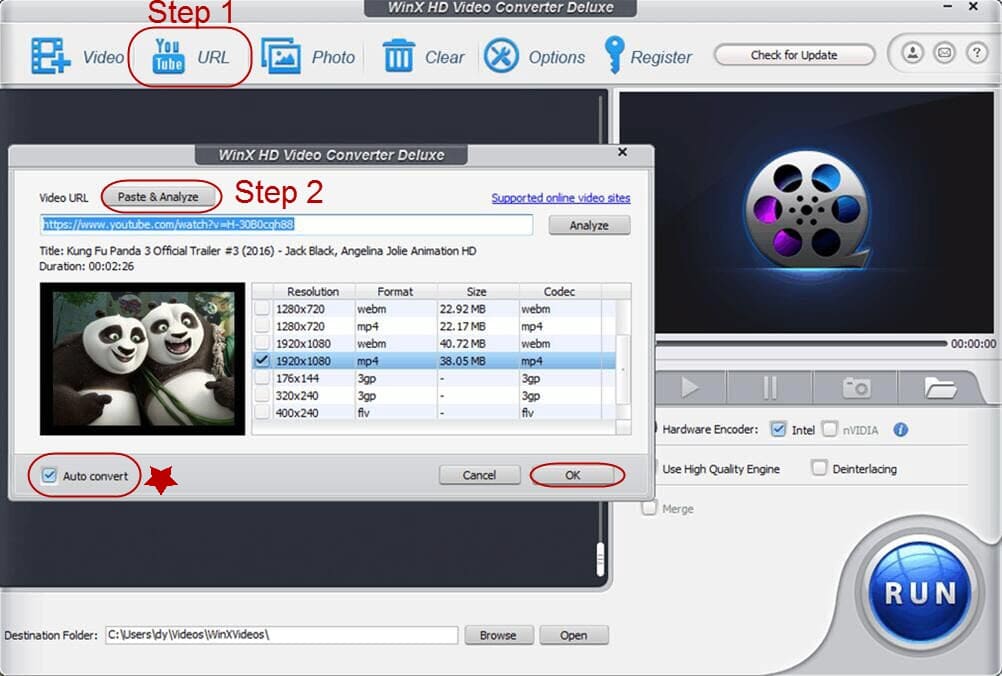Toggle the Auto convert checkbox
1002x676 pixels.
pos(49,475)
